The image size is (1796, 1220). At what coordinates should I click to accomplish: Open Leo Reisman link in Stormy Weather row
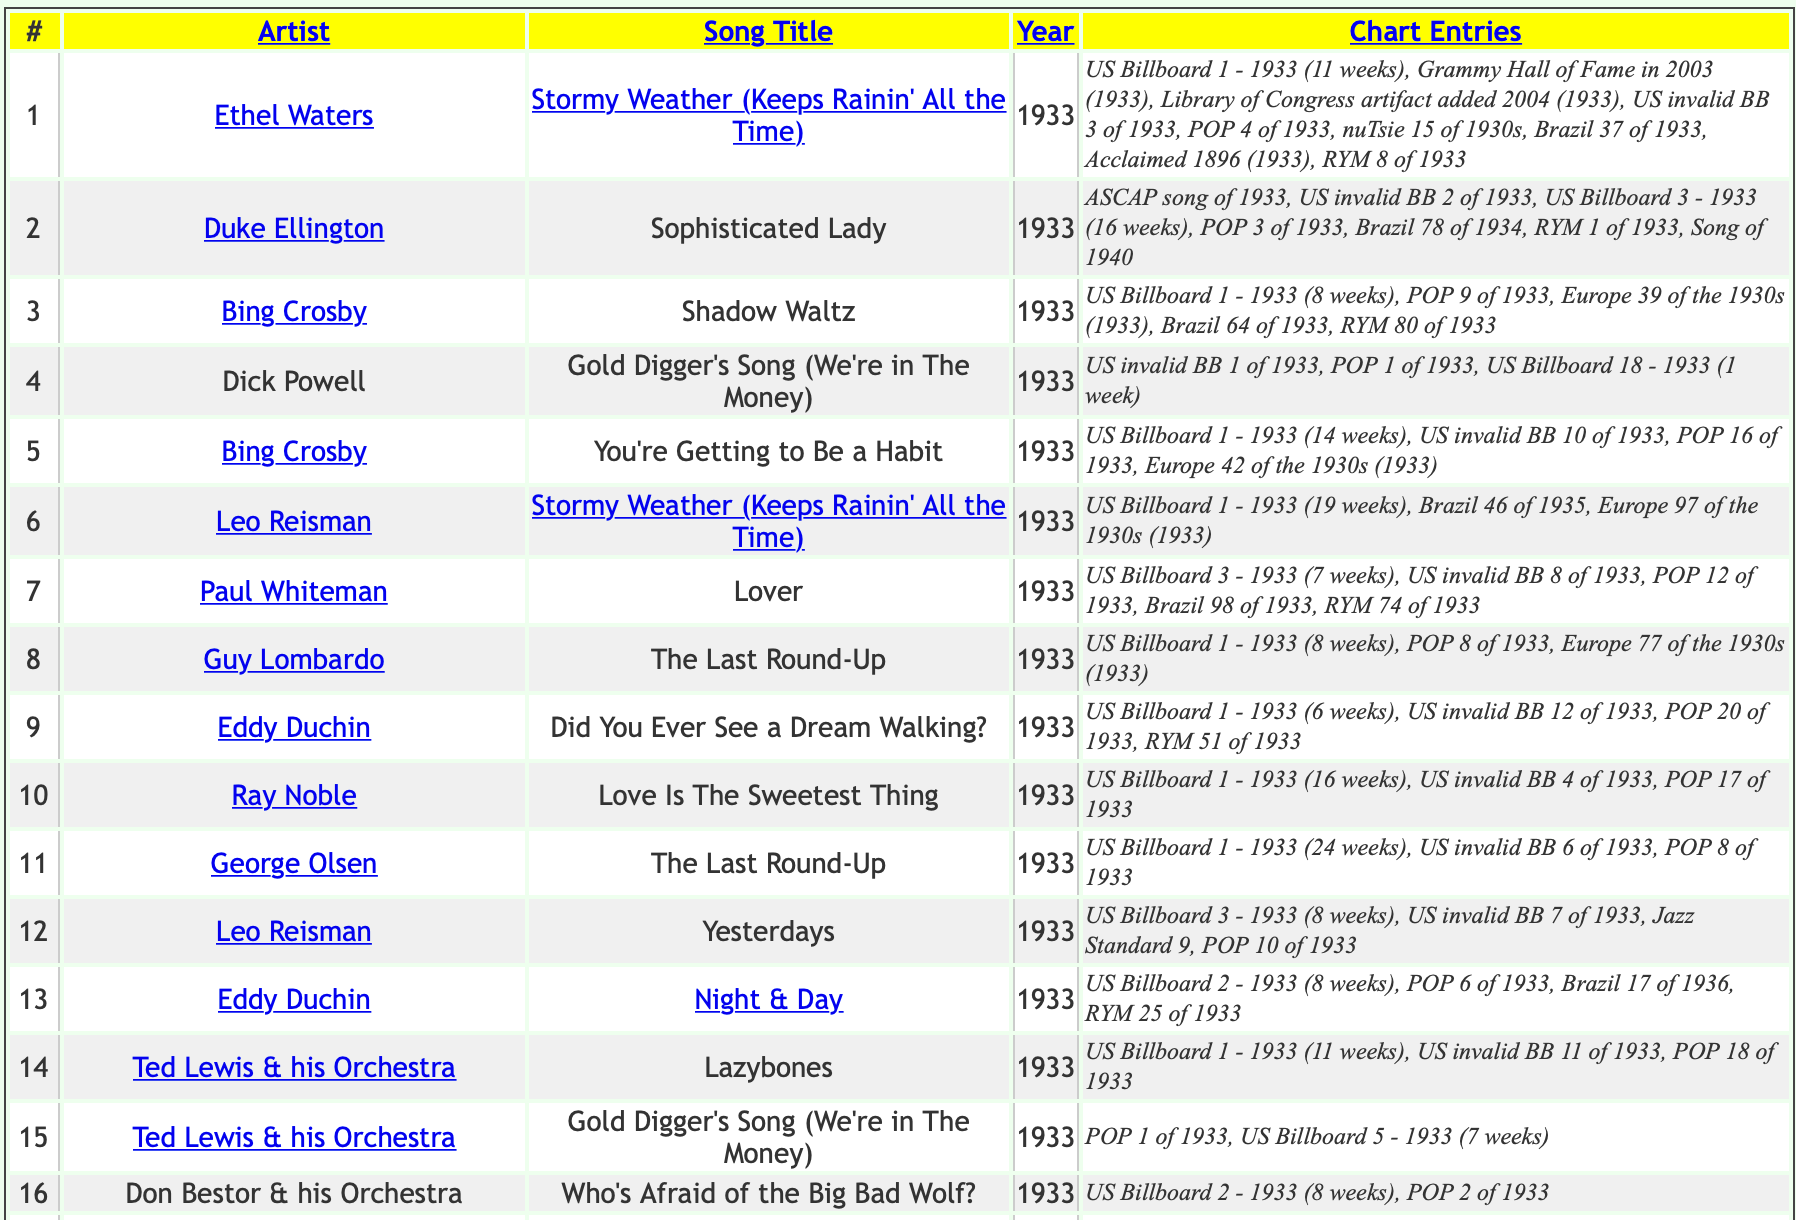294,521
